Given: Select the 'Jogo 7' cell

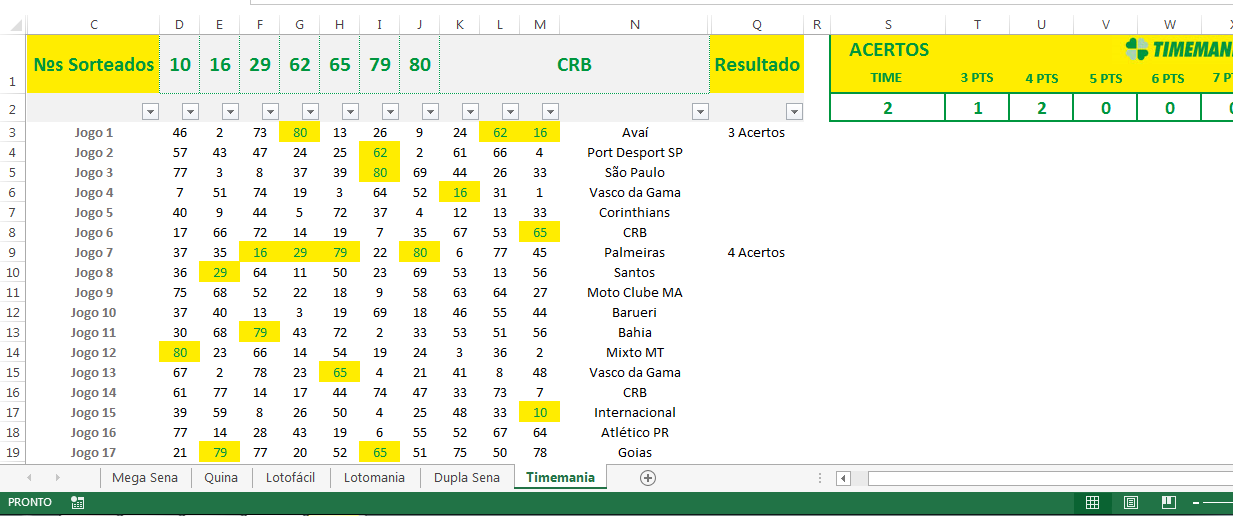Looking at the screenshot, I should click(94, 252).
